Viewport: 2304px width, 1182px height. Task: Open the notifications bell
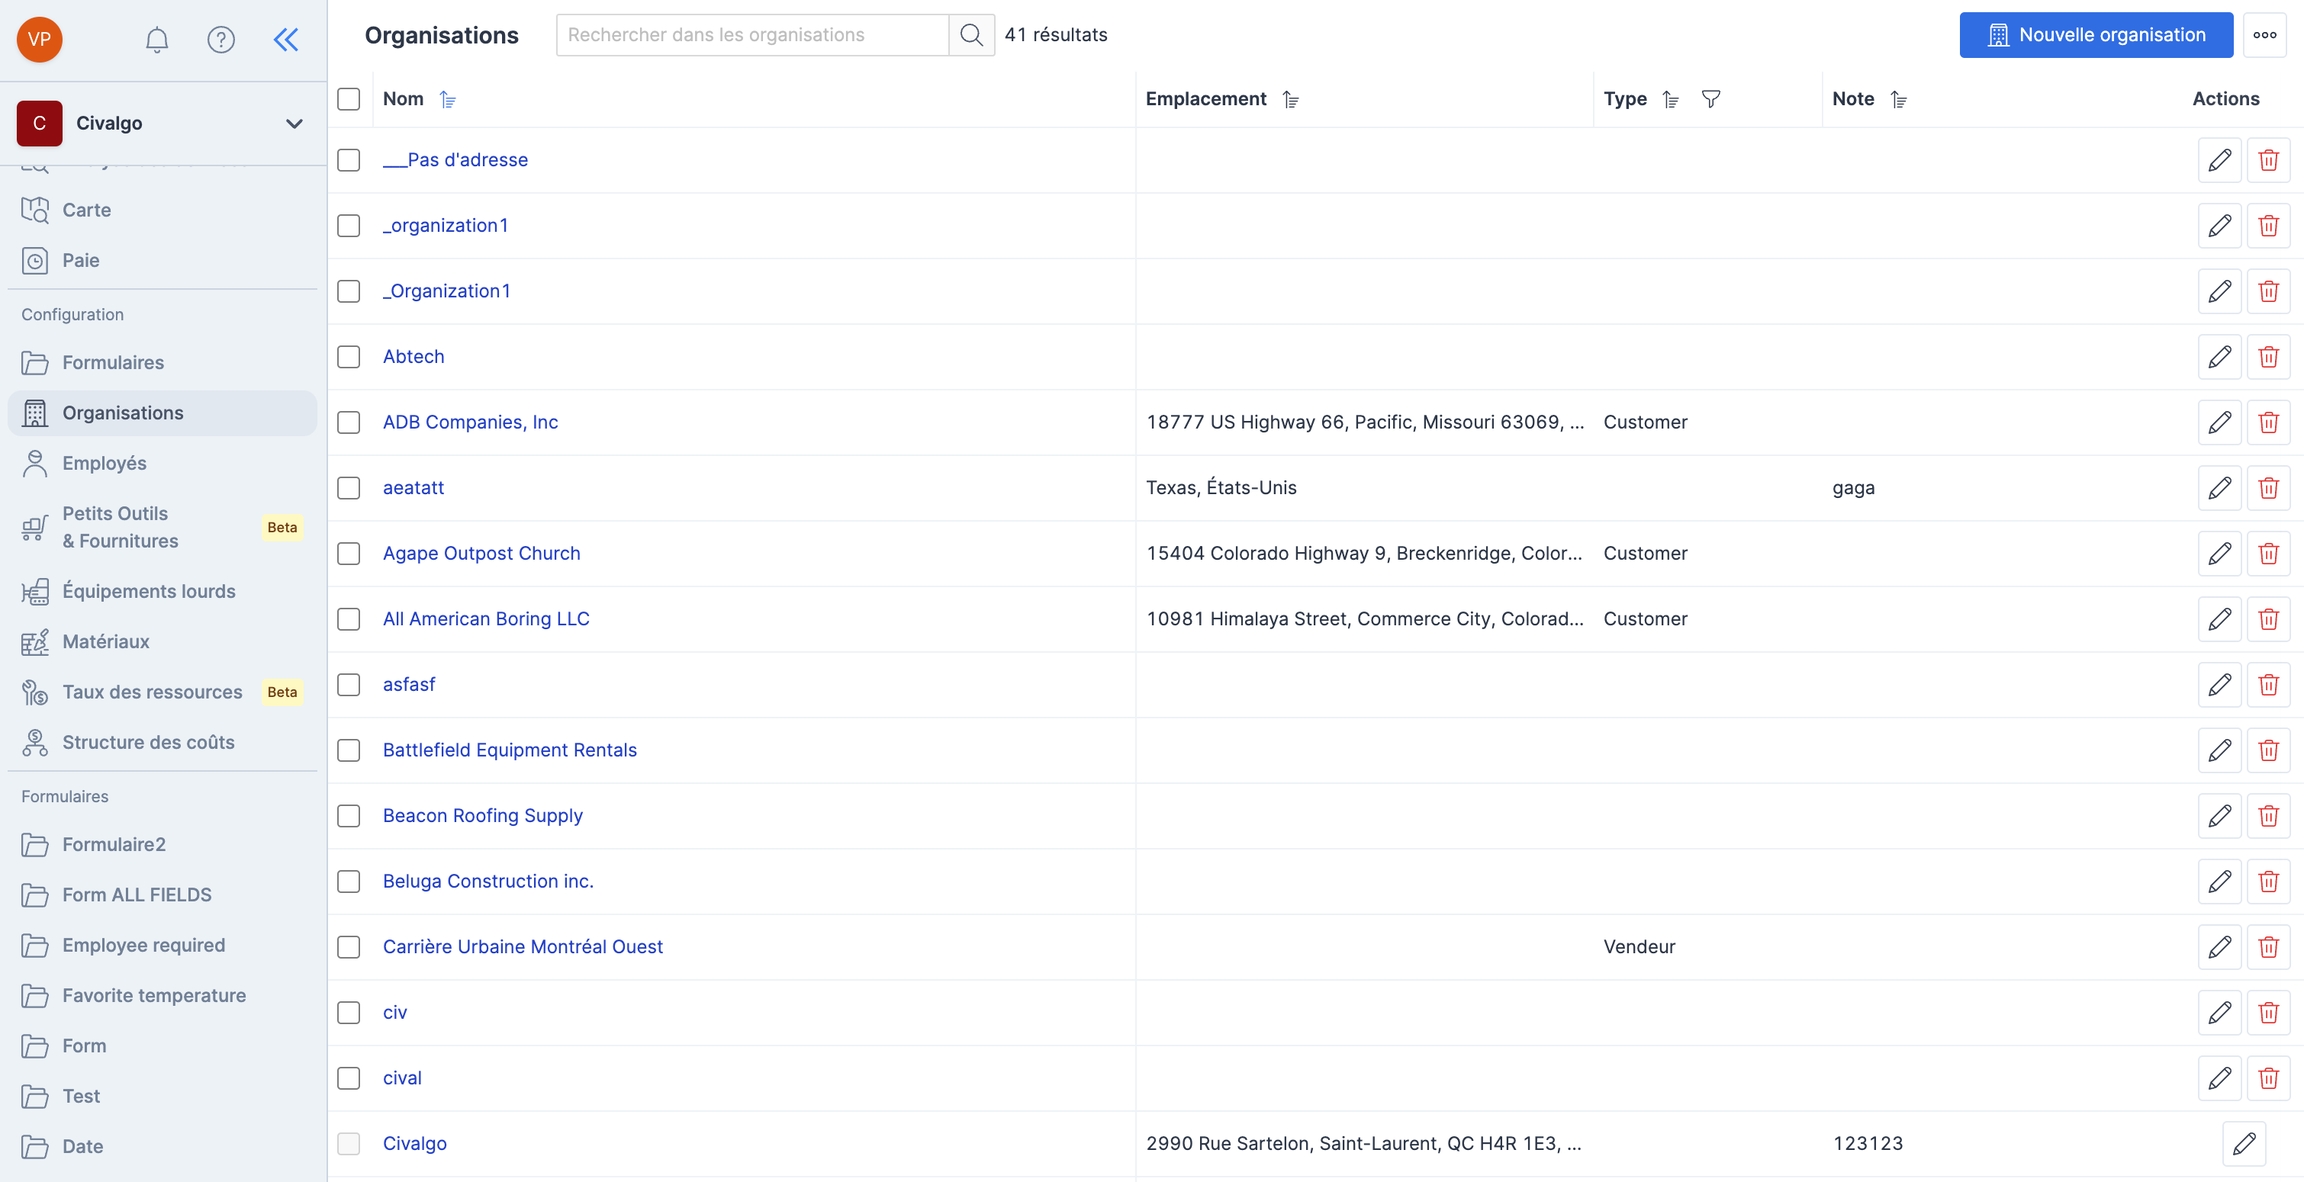157,40
